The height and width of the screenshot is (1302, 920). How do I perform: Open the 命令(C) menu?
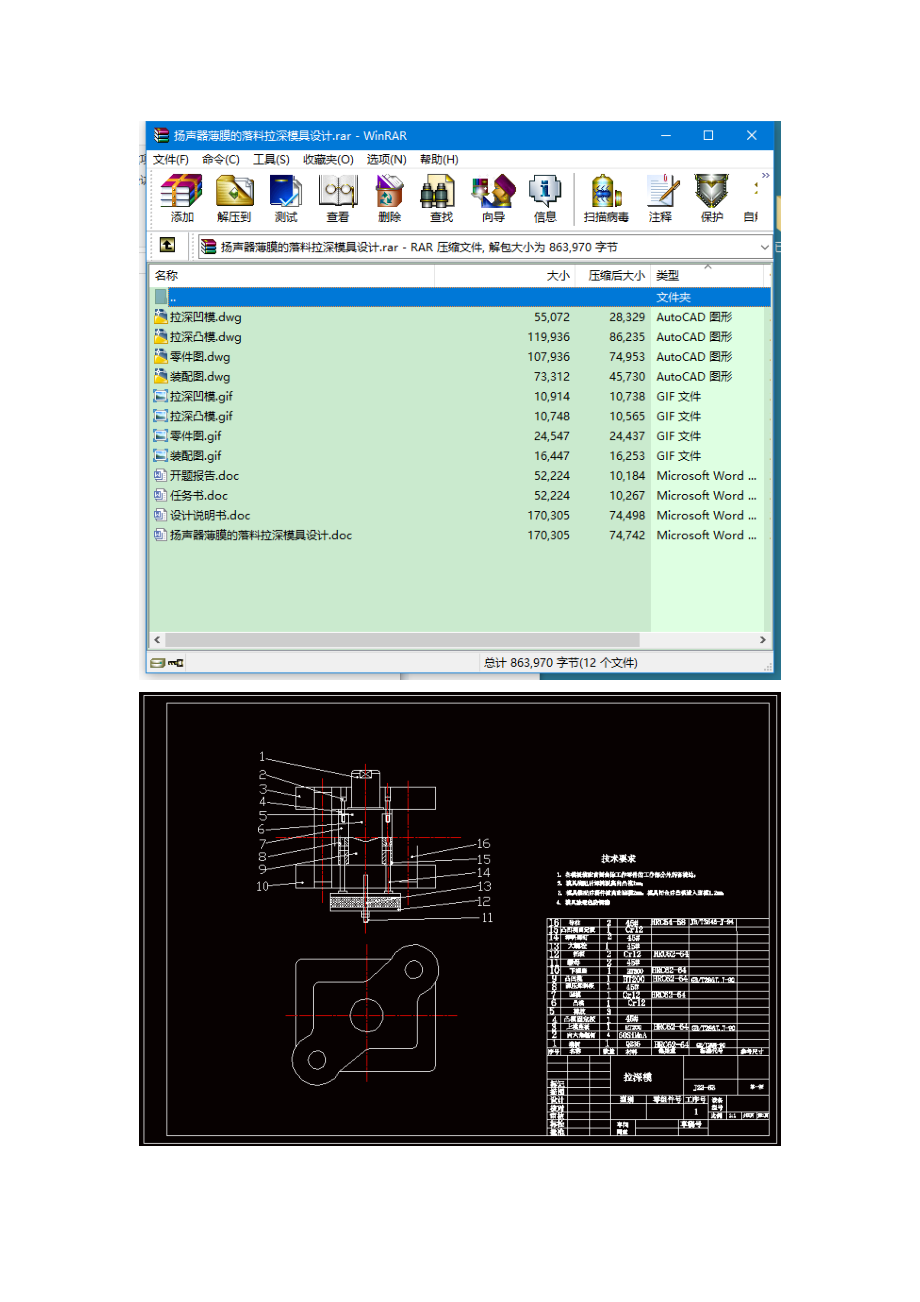tap(220, 159)
